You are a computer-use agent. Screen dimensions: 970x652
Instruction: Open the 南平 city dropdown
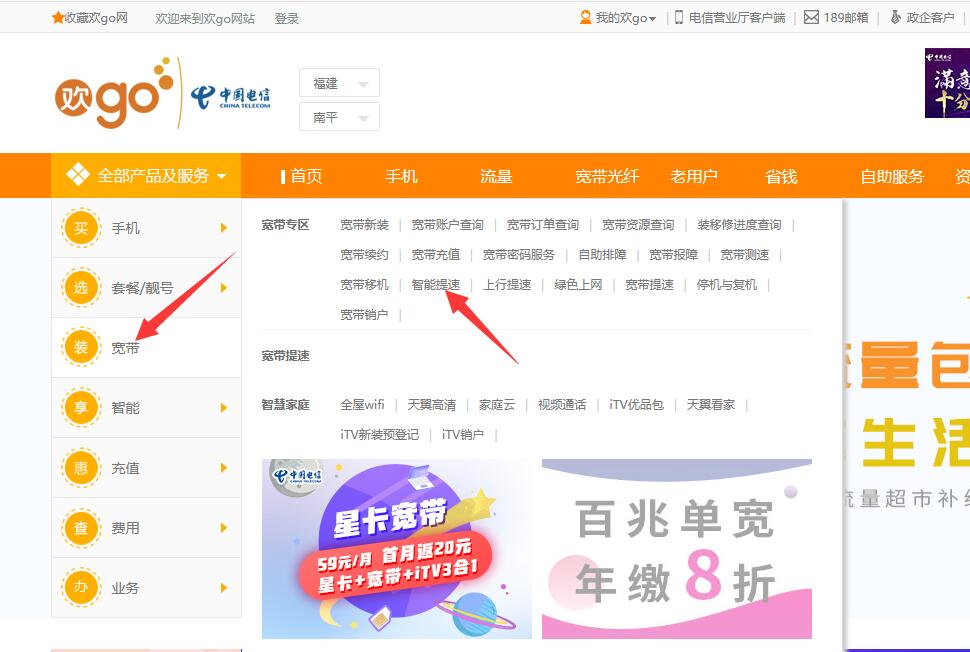(339, 117)
